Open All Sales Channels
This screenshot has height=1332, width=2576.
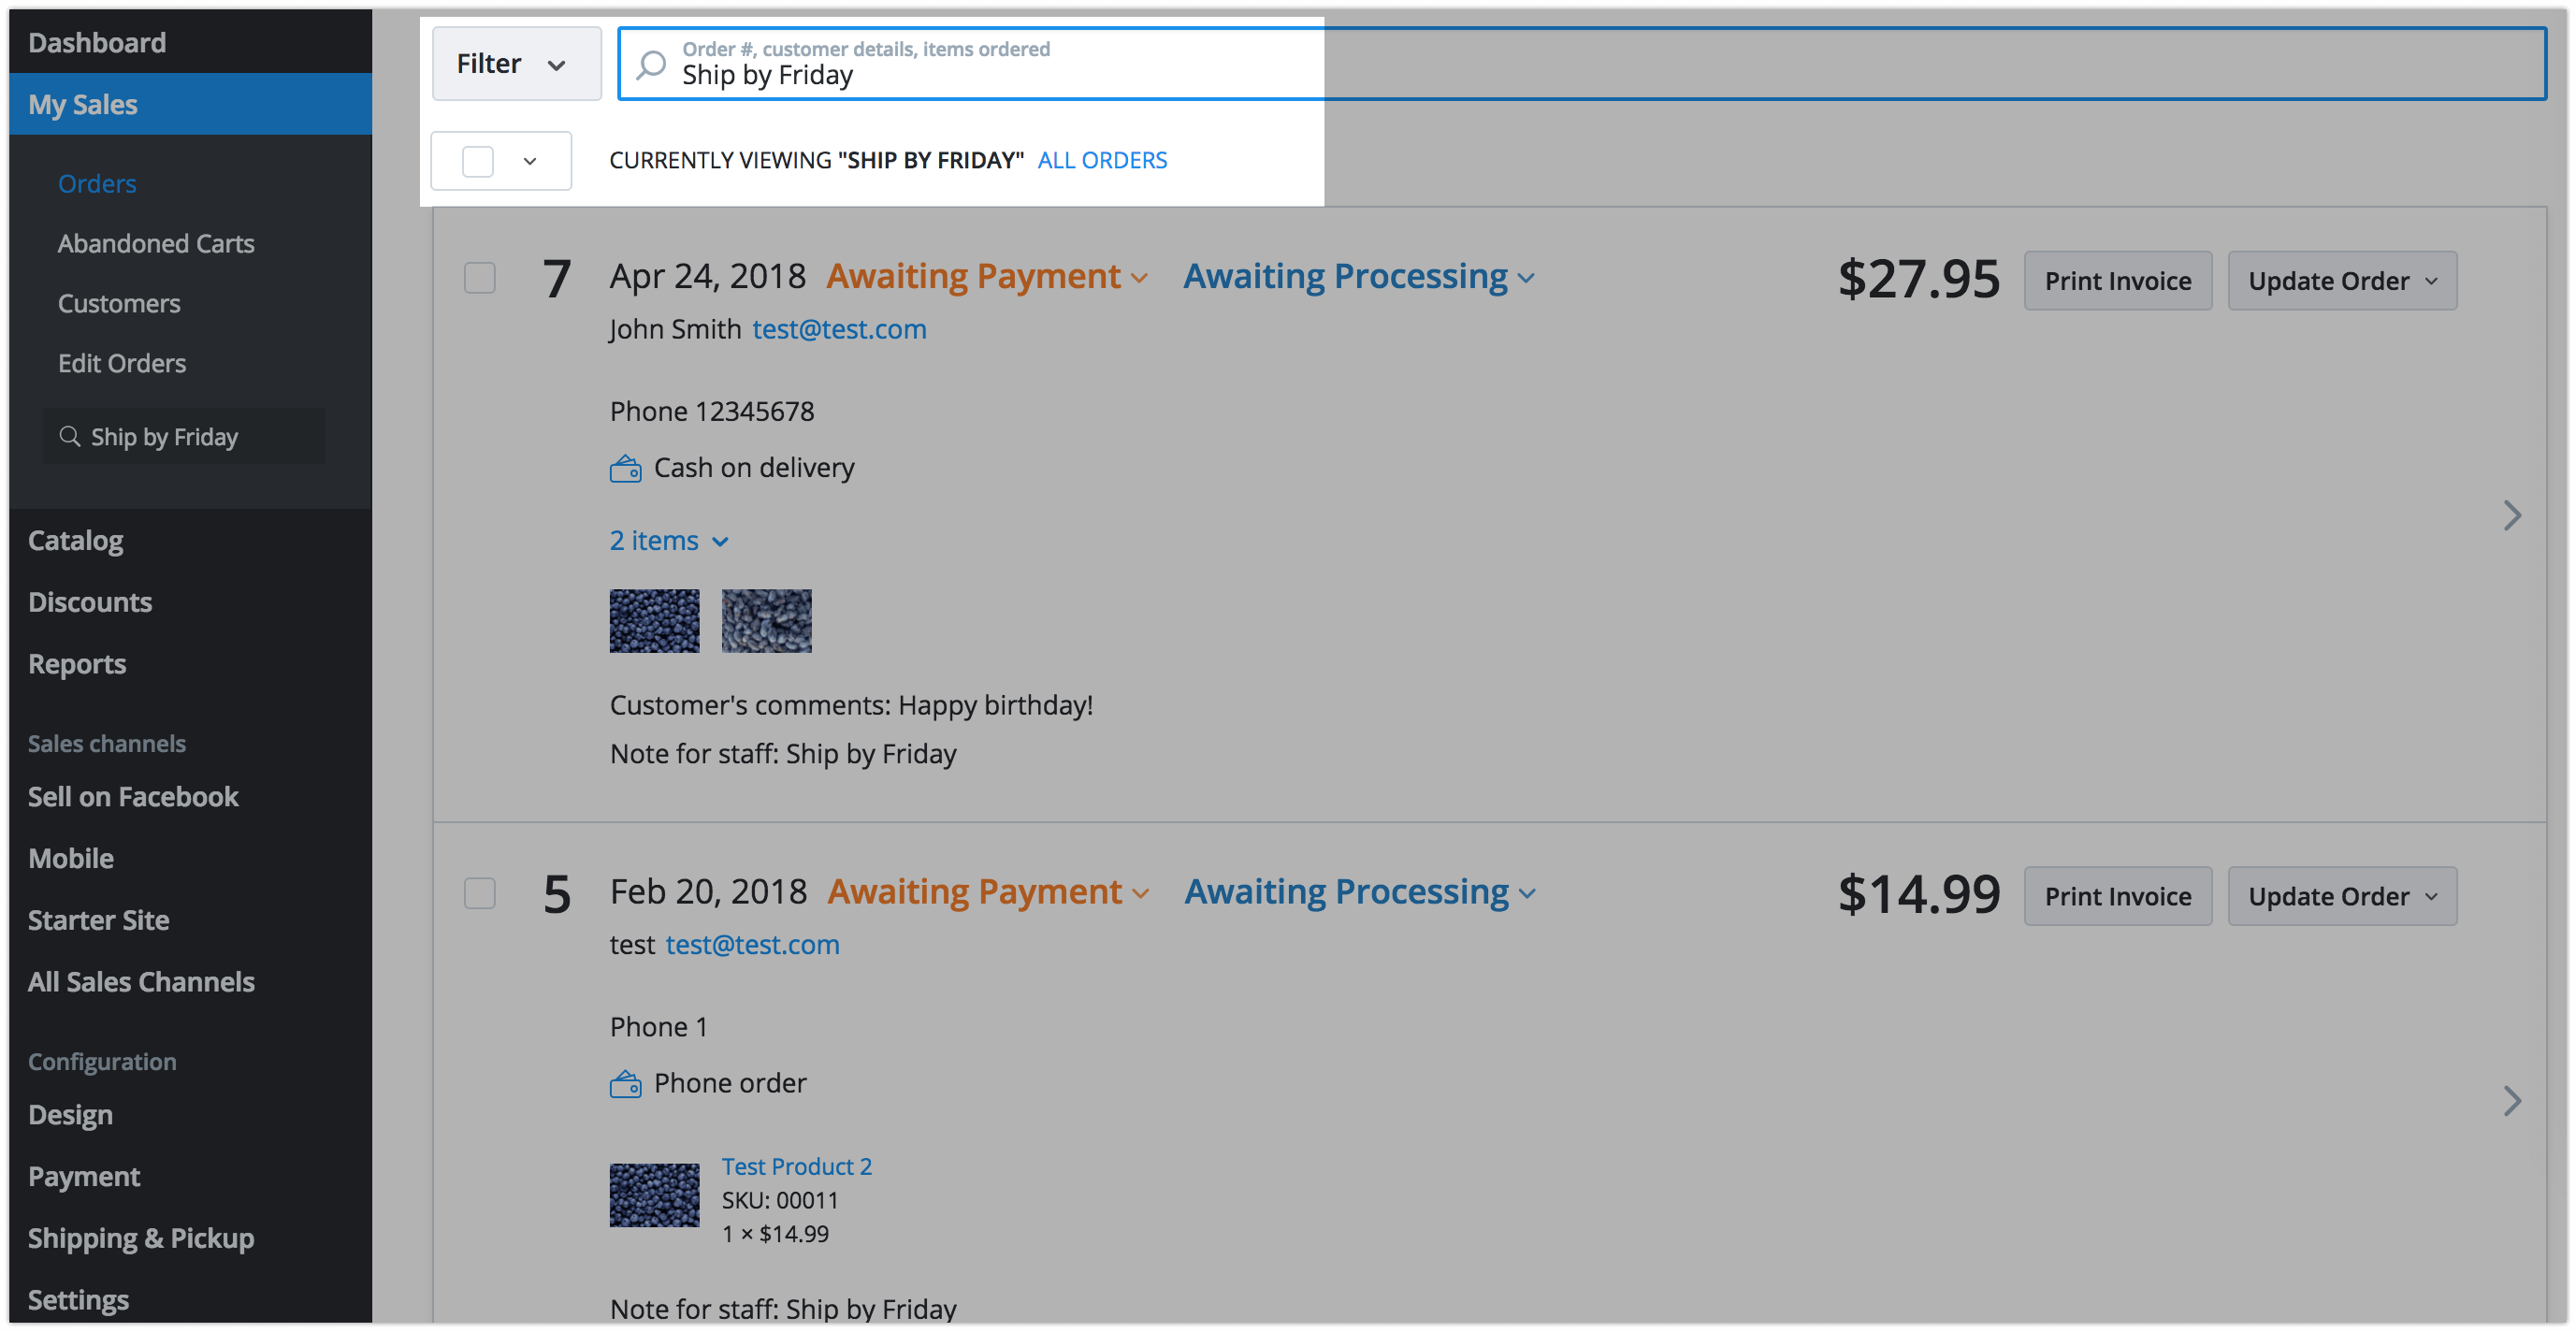[x=142, y=982]
